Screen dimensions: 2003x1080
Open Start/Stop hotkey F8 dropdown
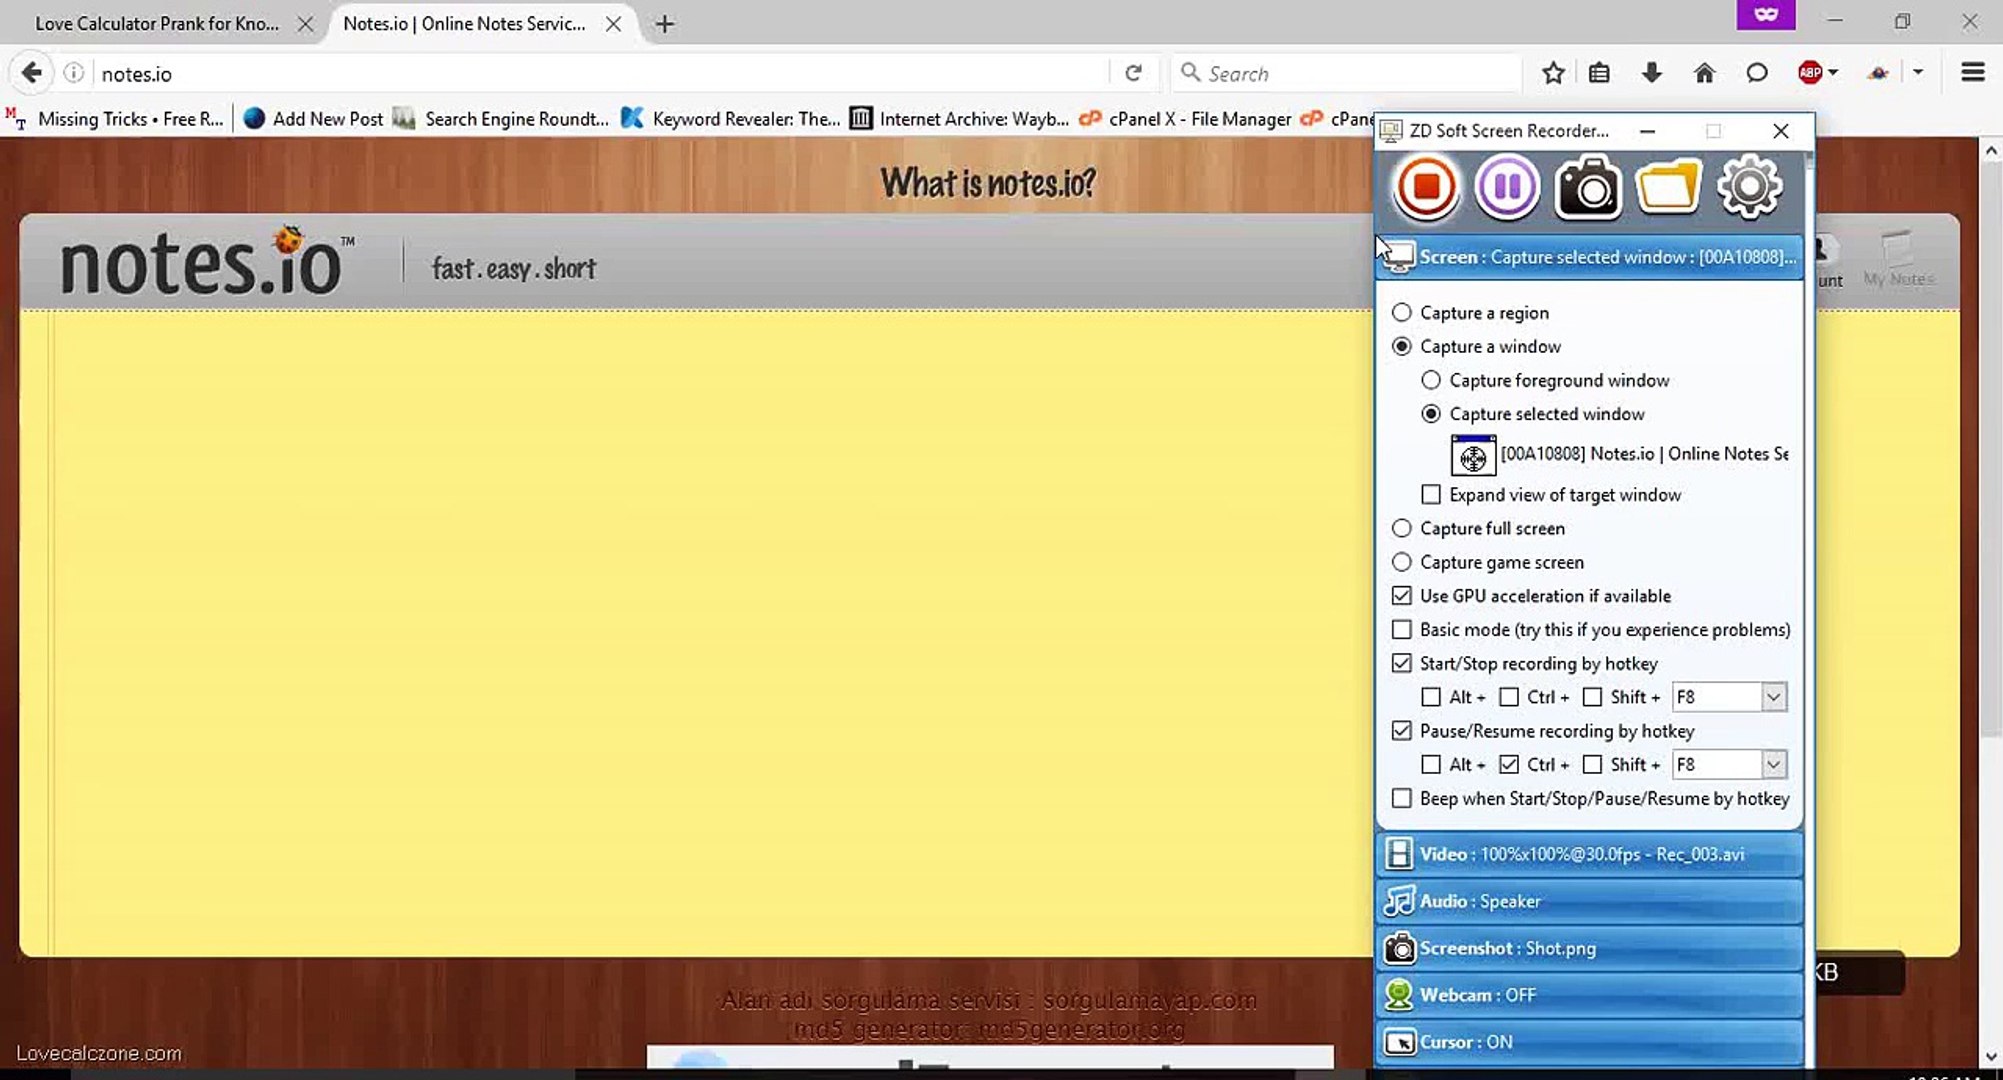tap(1773, 697)
